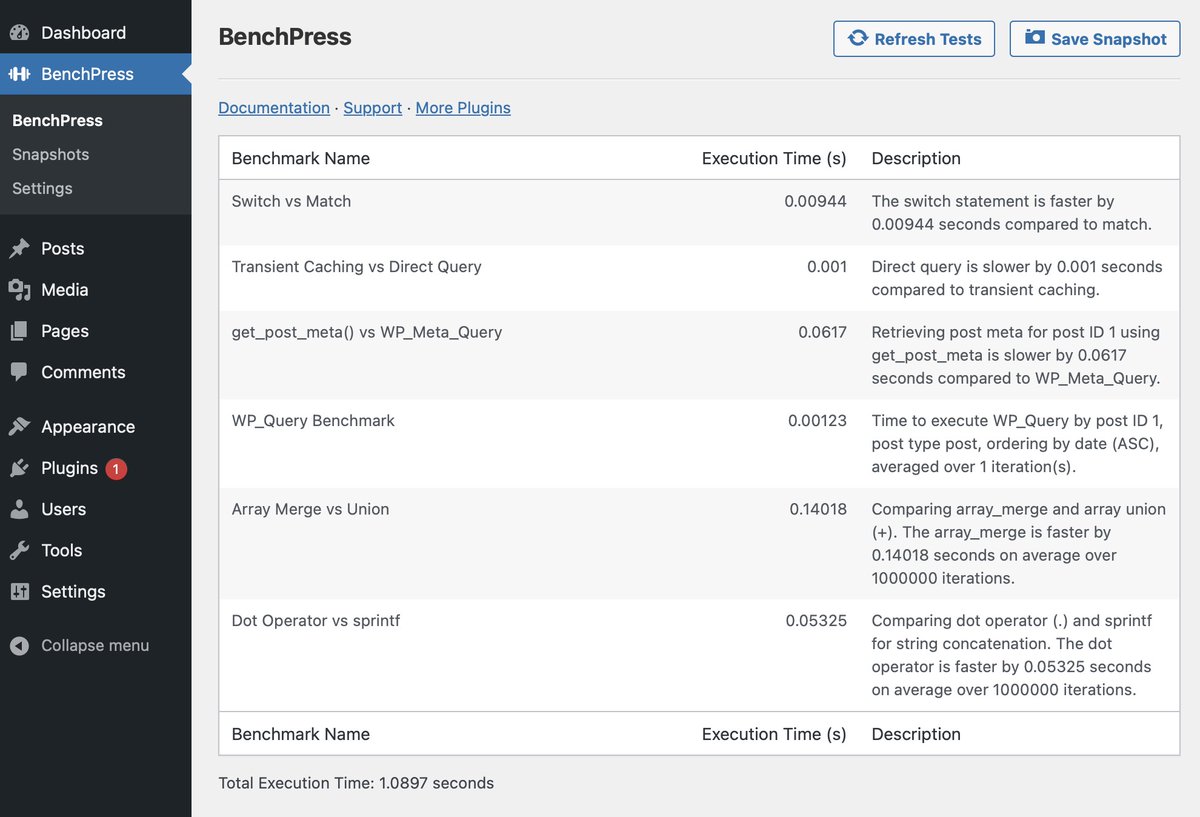Viewport: 1200px width, 817px height.
Task: Click the Refresh Tests button
Action: tap(913, 39)
